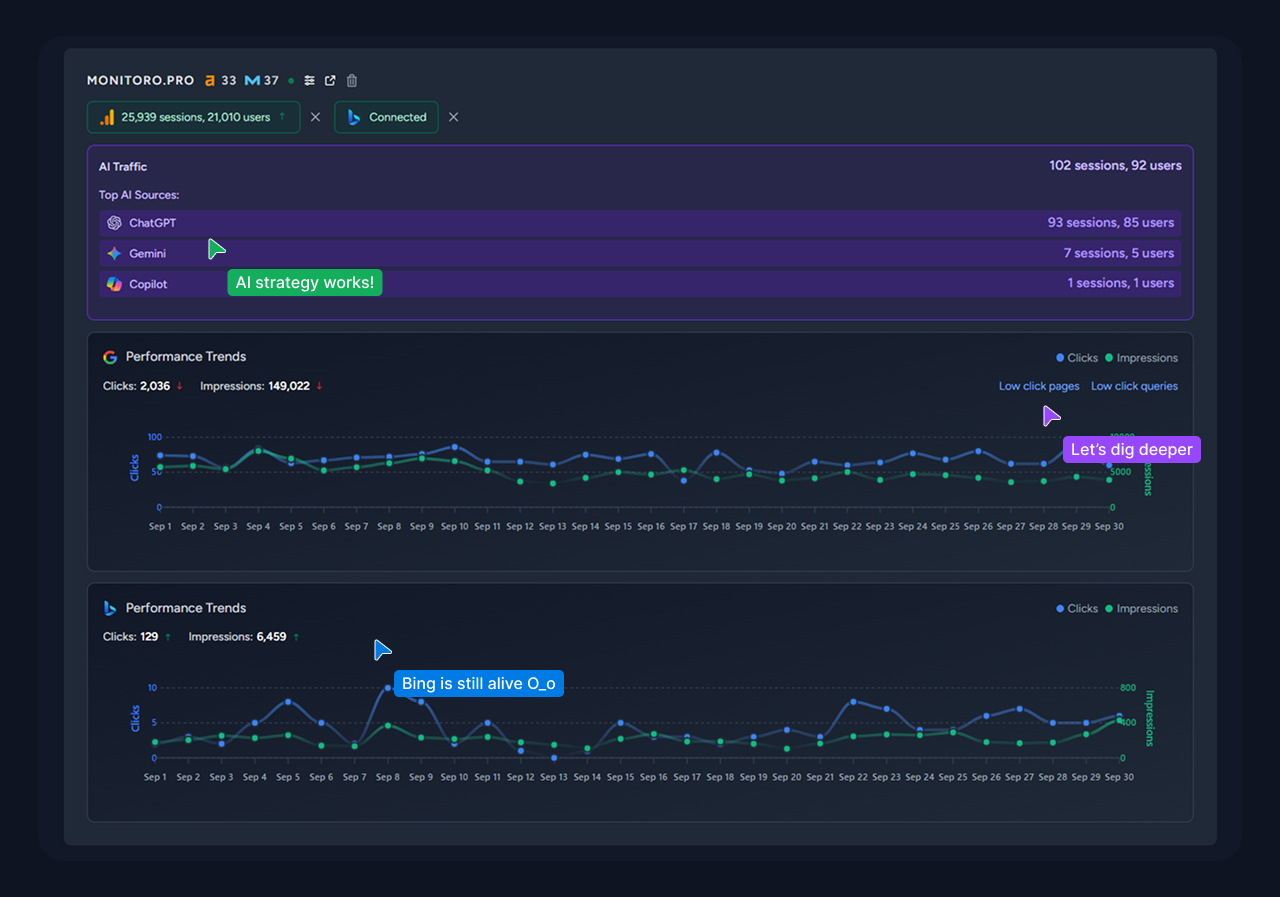Click the Ahrefs score badge showing 33
Image resolution: width=1280 pixels, height=897 pixels.
219,80
